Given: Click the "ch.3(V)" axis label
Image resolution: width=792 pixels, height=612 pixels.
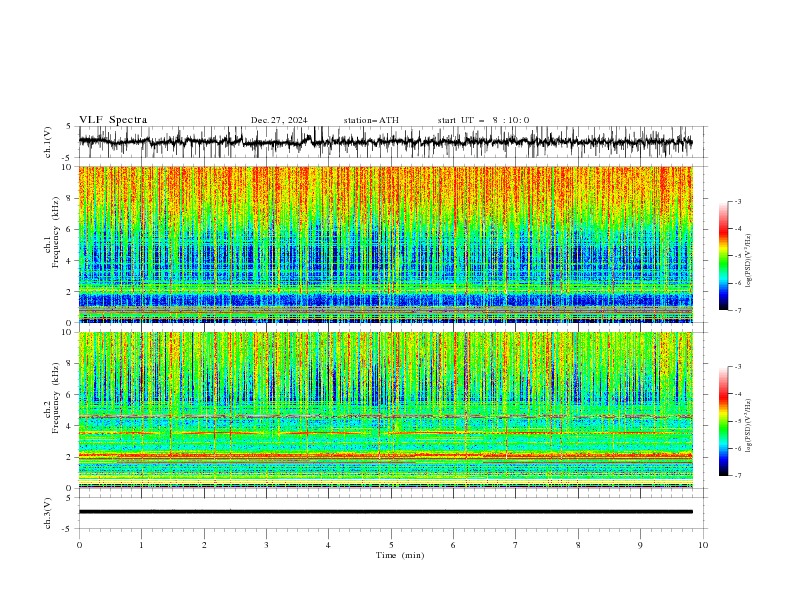Looking at the screenshot, I should point(48,513).
